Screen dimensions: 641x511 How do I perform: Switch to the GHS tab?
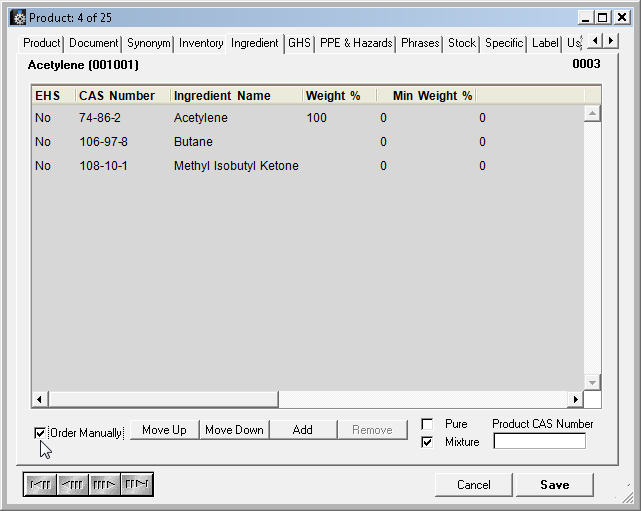299,43
